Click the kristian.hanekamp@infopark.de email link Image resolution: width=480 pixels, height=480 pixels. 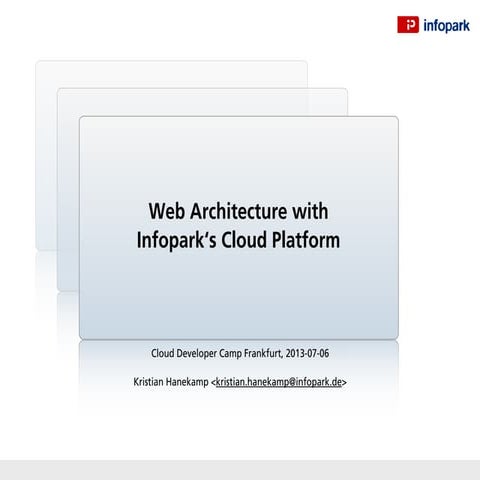pos(279,382)
